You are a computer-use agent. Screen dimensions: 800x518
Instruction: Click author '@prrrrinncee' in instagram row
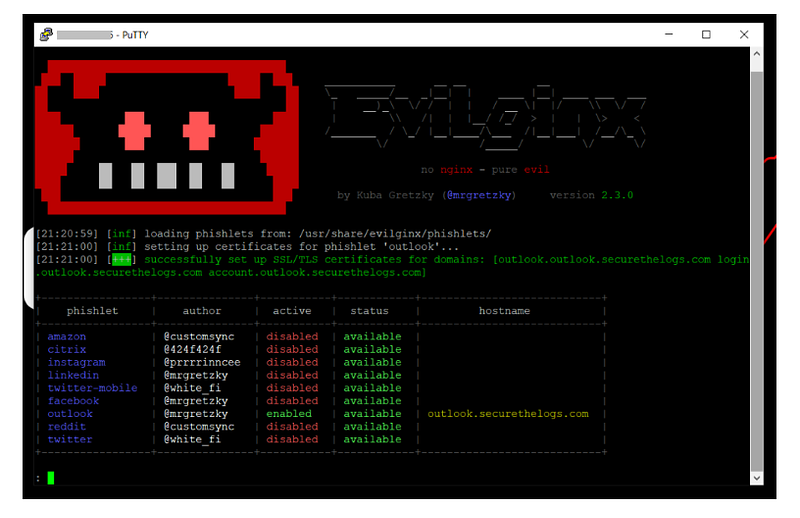(x=202, y=362)
